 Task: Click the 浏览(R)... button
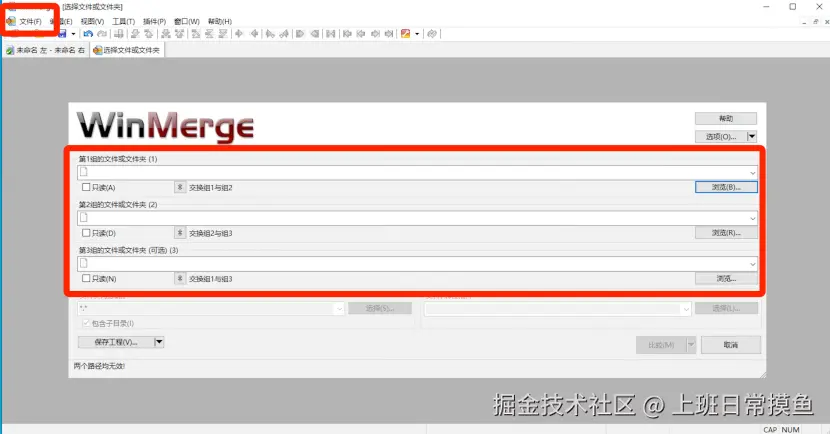pyautogui.click(x=726, y=232)
